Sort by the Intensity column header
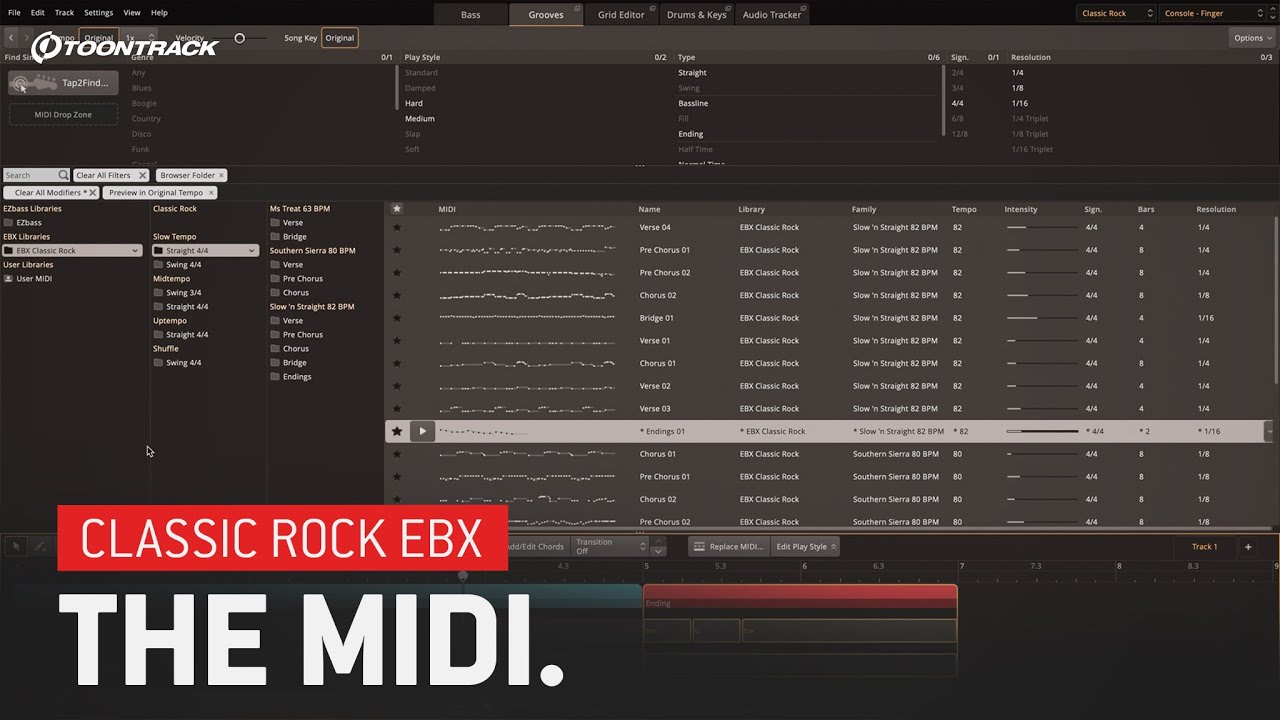The width and height of the screenshot is (1280, 720). pyautogui.click(x=1021, y=209)
